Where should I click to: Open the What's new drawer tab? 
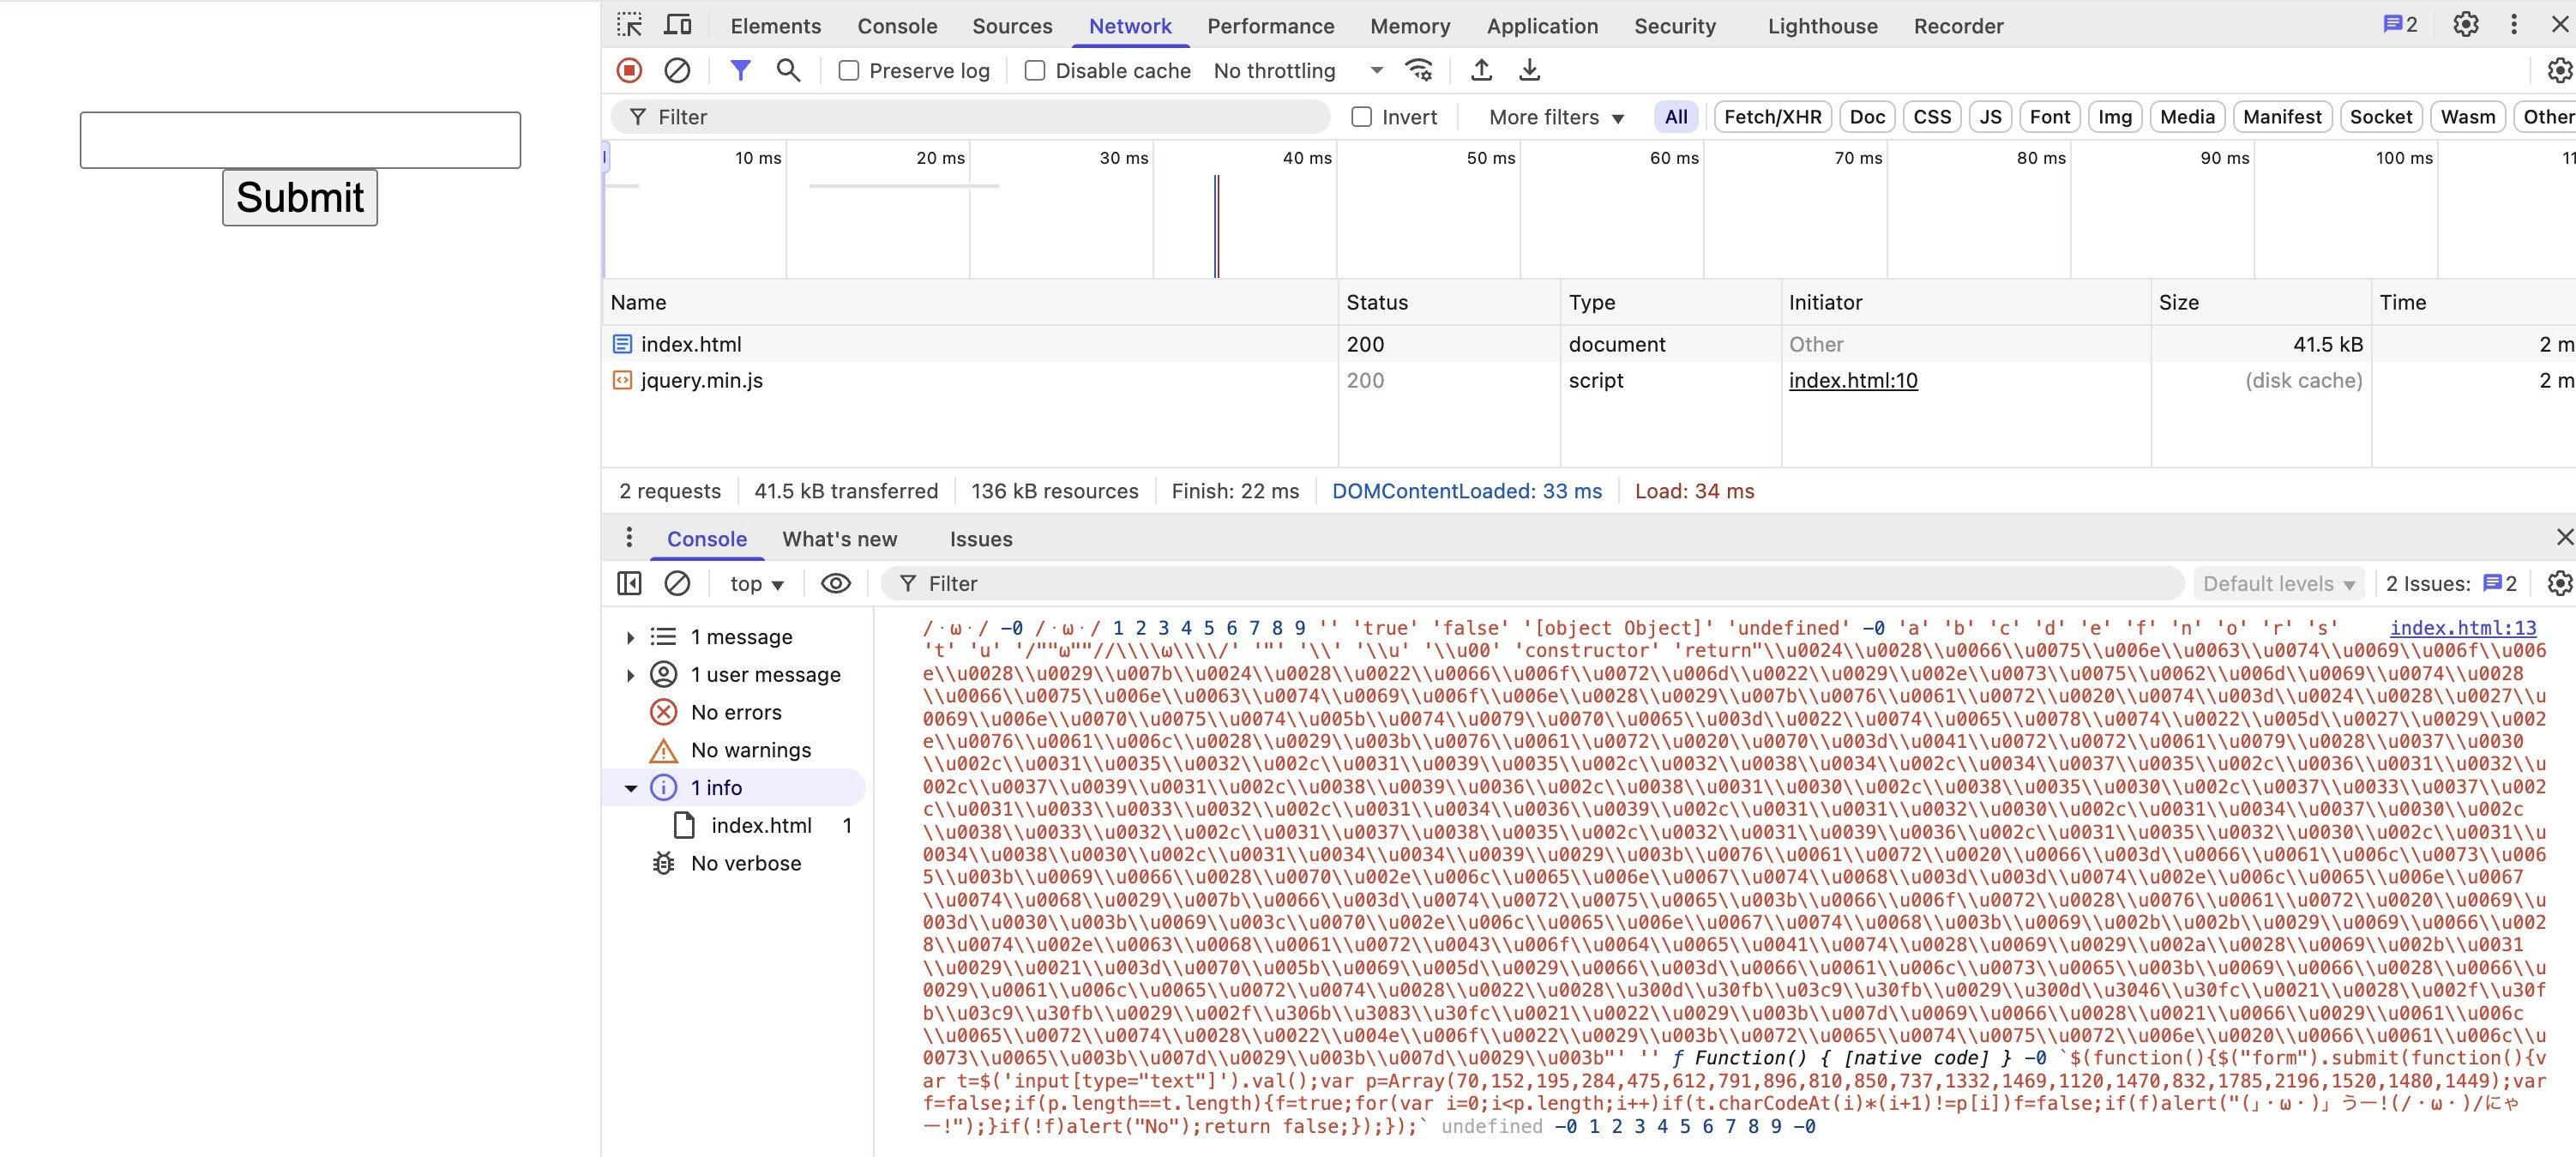(839, 539)
